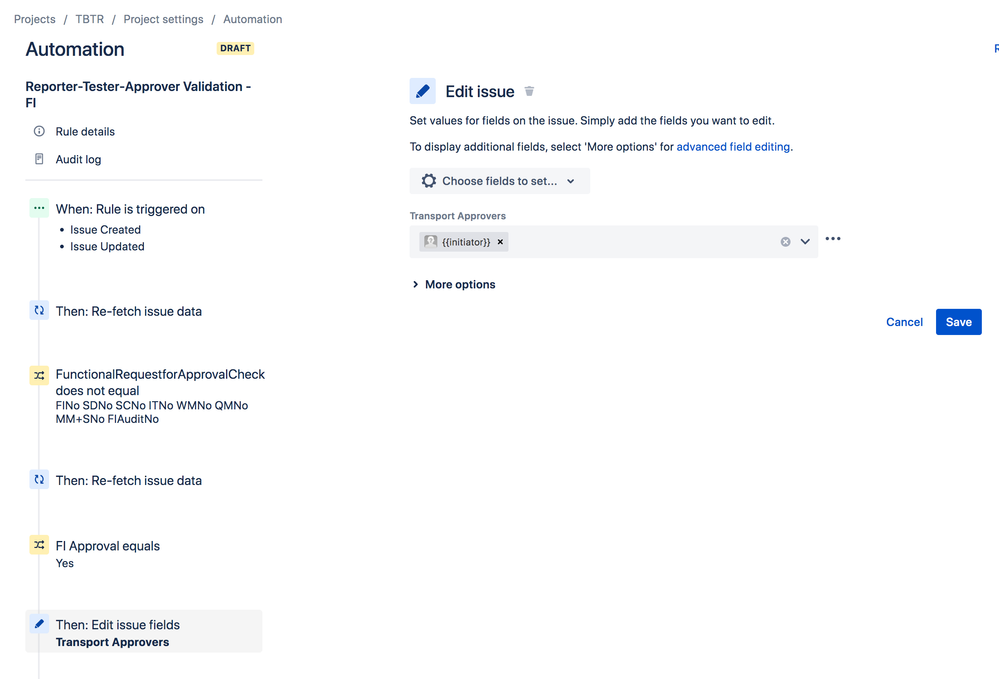This screenshot has height=679, width=999.
Task: Click the pencil icon of Edit issue fields step
Action: pos(39,624)
